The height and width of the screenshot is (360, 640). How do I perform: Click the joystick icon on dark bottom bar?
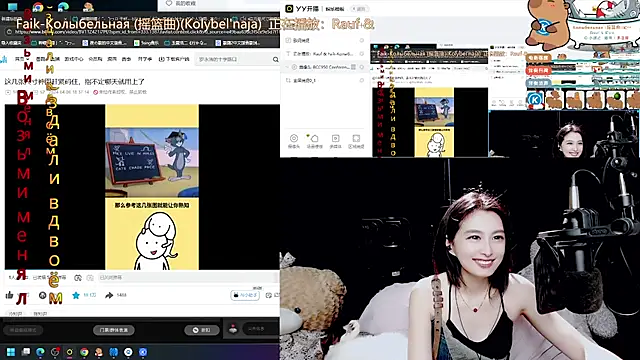pos(233,329)
